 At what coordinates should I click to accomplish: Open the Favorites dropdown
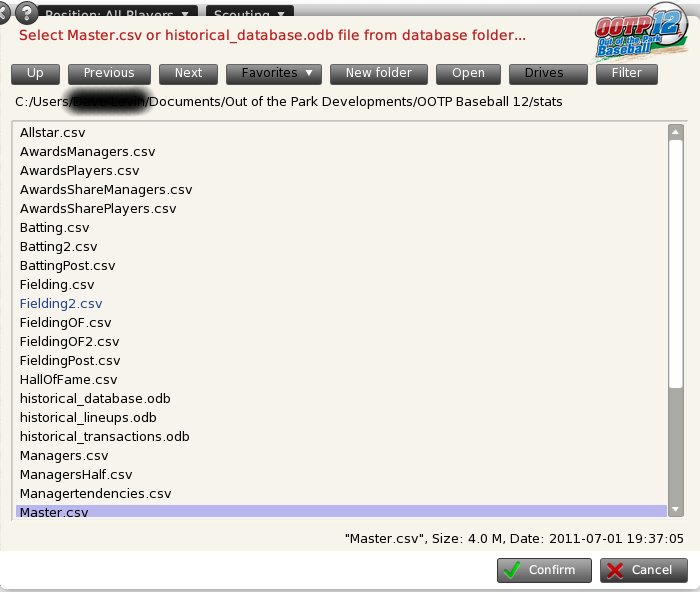[x=274, y=74]
